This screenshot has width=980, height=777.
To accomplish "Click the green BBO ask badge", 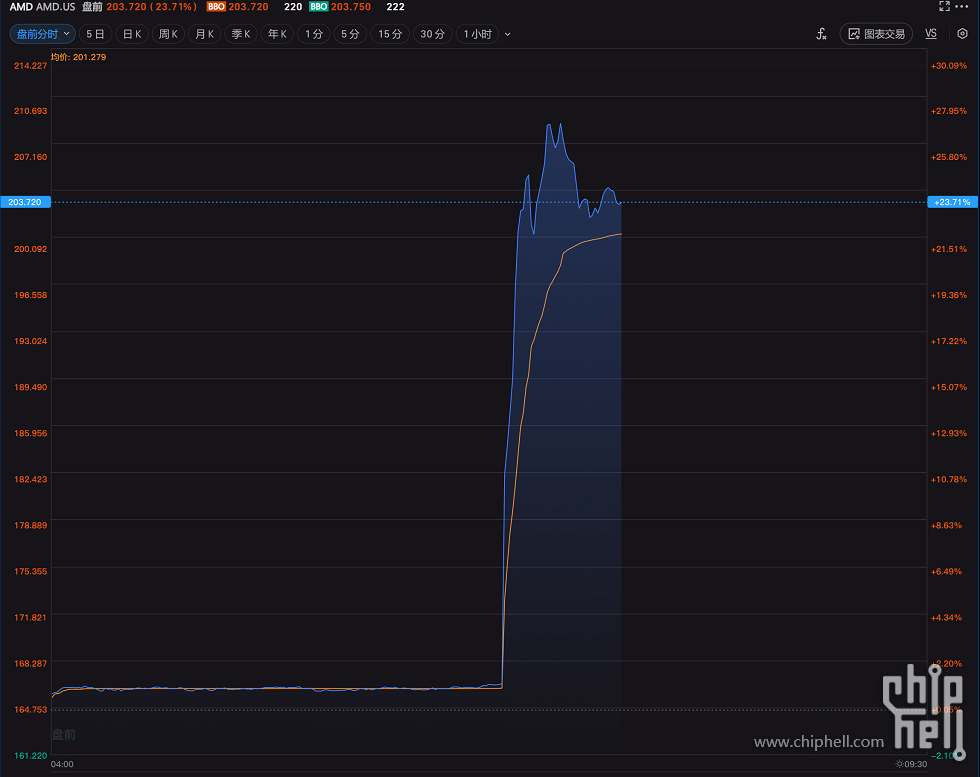I will pyautogui.click(x=318, y=6).
